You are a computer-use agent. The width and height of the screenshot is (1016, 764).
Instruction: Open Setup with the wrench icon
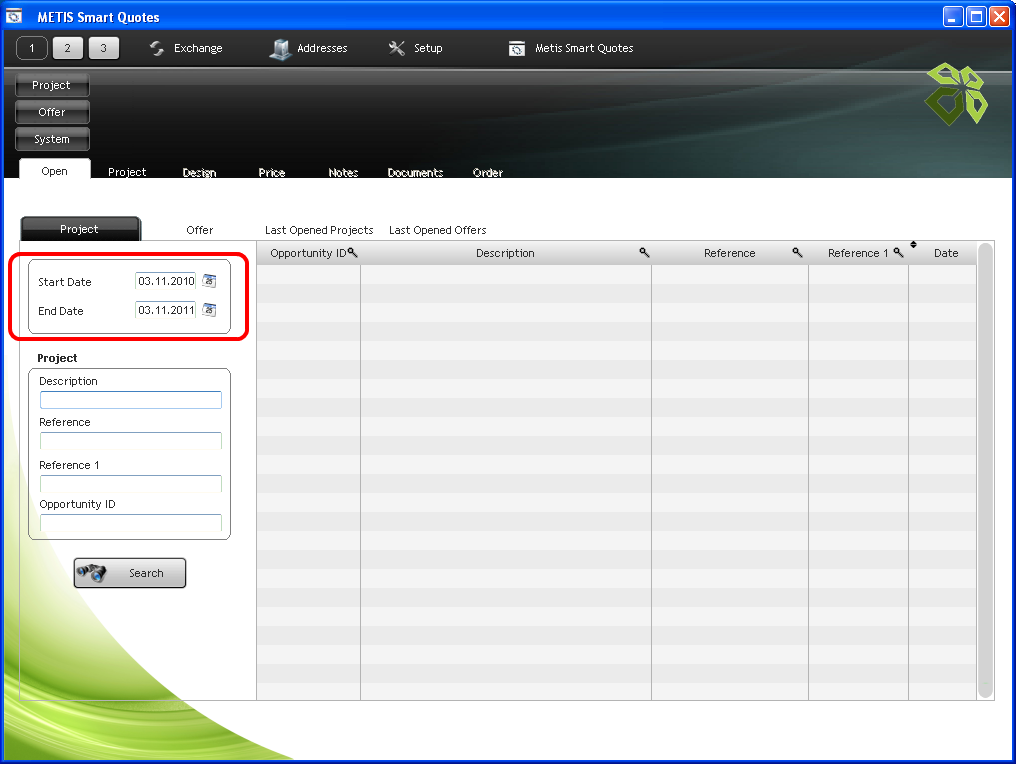397,48
